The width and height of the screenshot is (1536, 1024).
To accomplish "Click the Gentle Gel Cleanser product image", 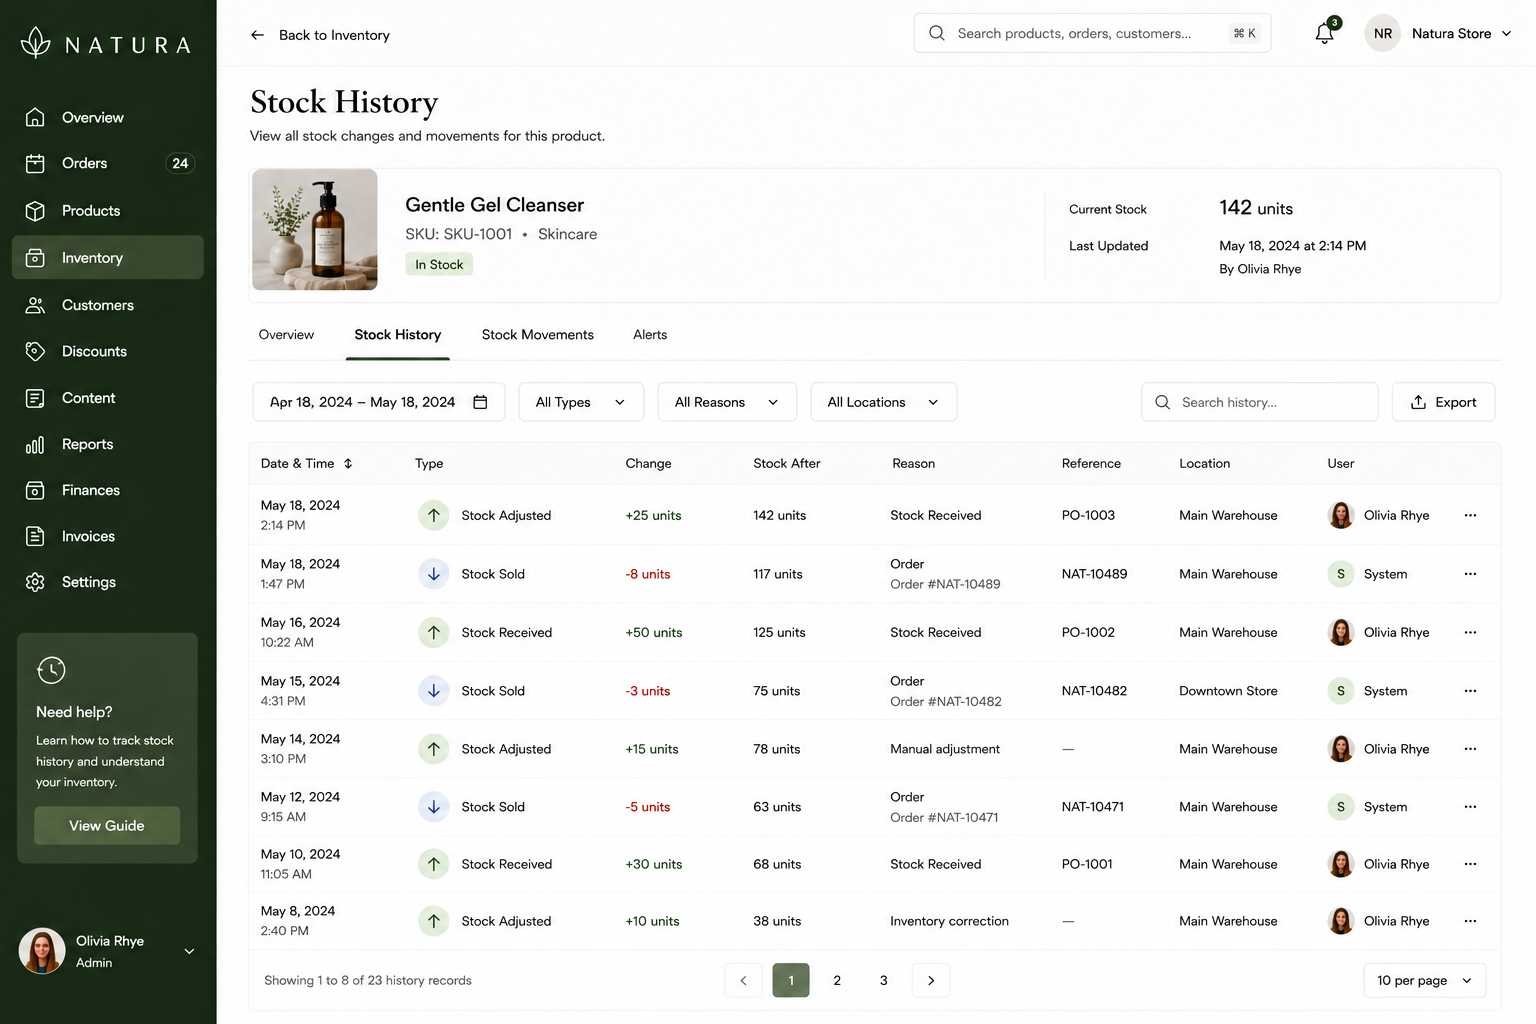I will coord(315,230).
